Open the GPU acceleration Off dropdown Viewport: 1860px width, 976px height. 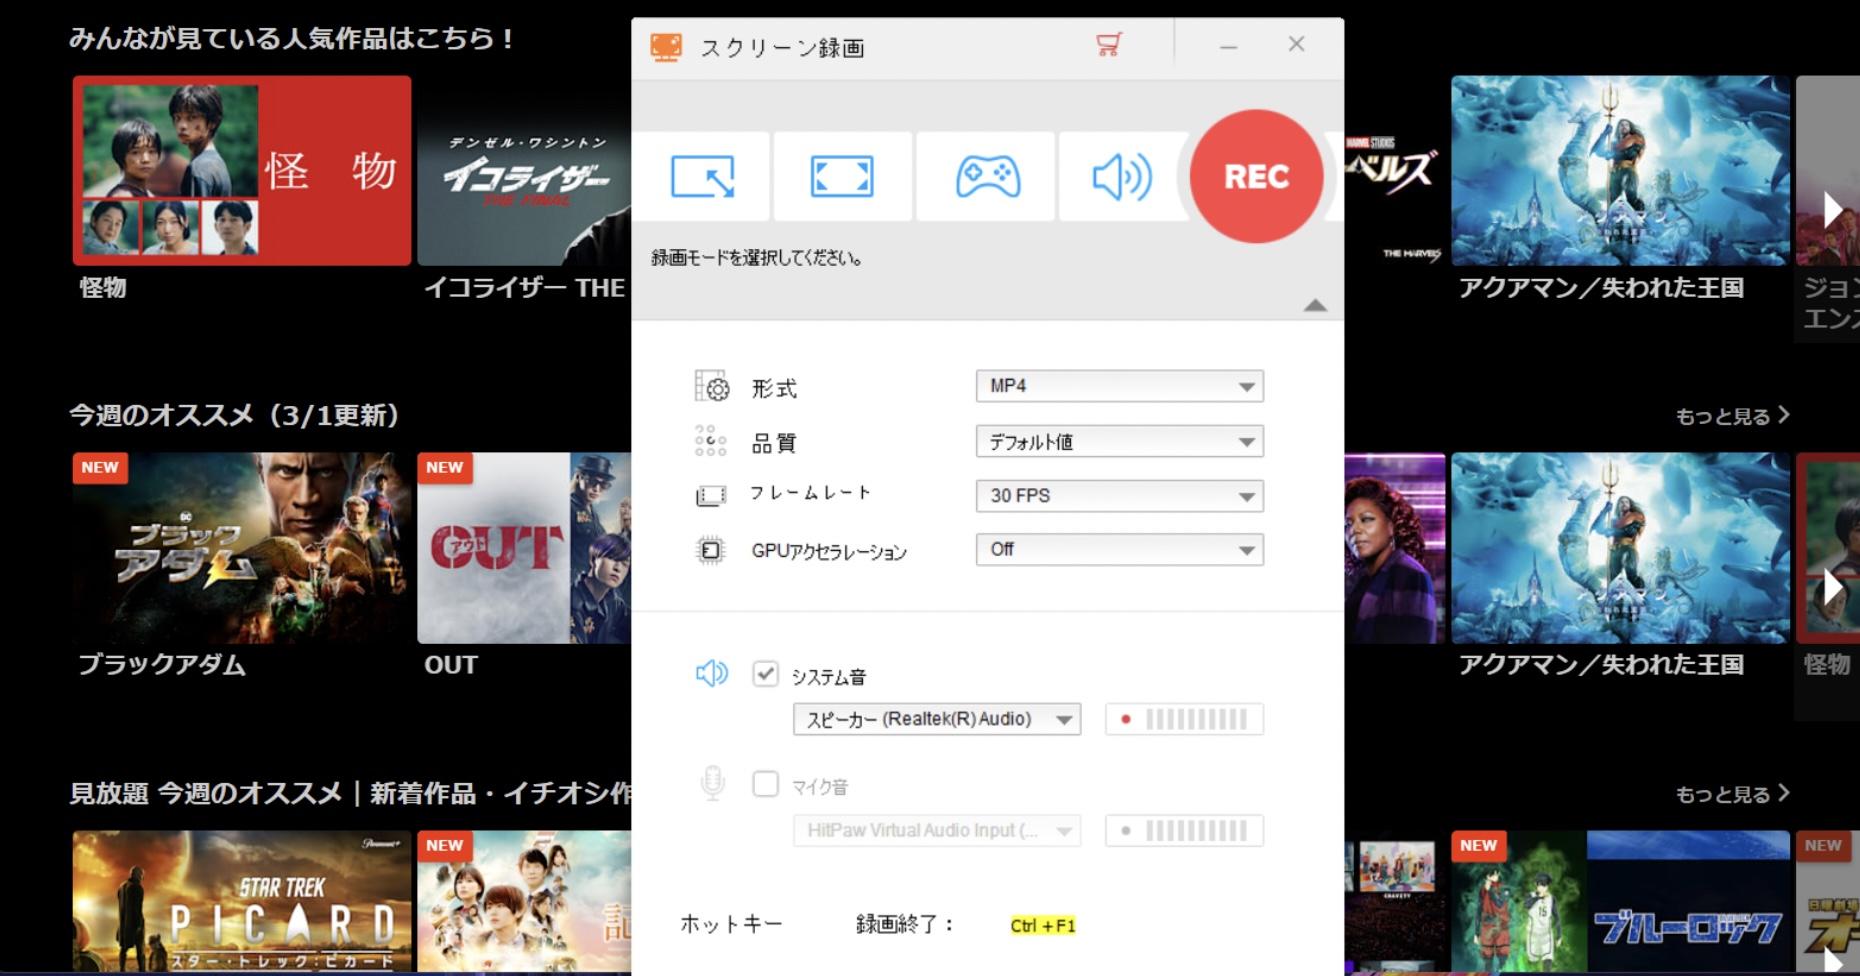(1119, 549)
